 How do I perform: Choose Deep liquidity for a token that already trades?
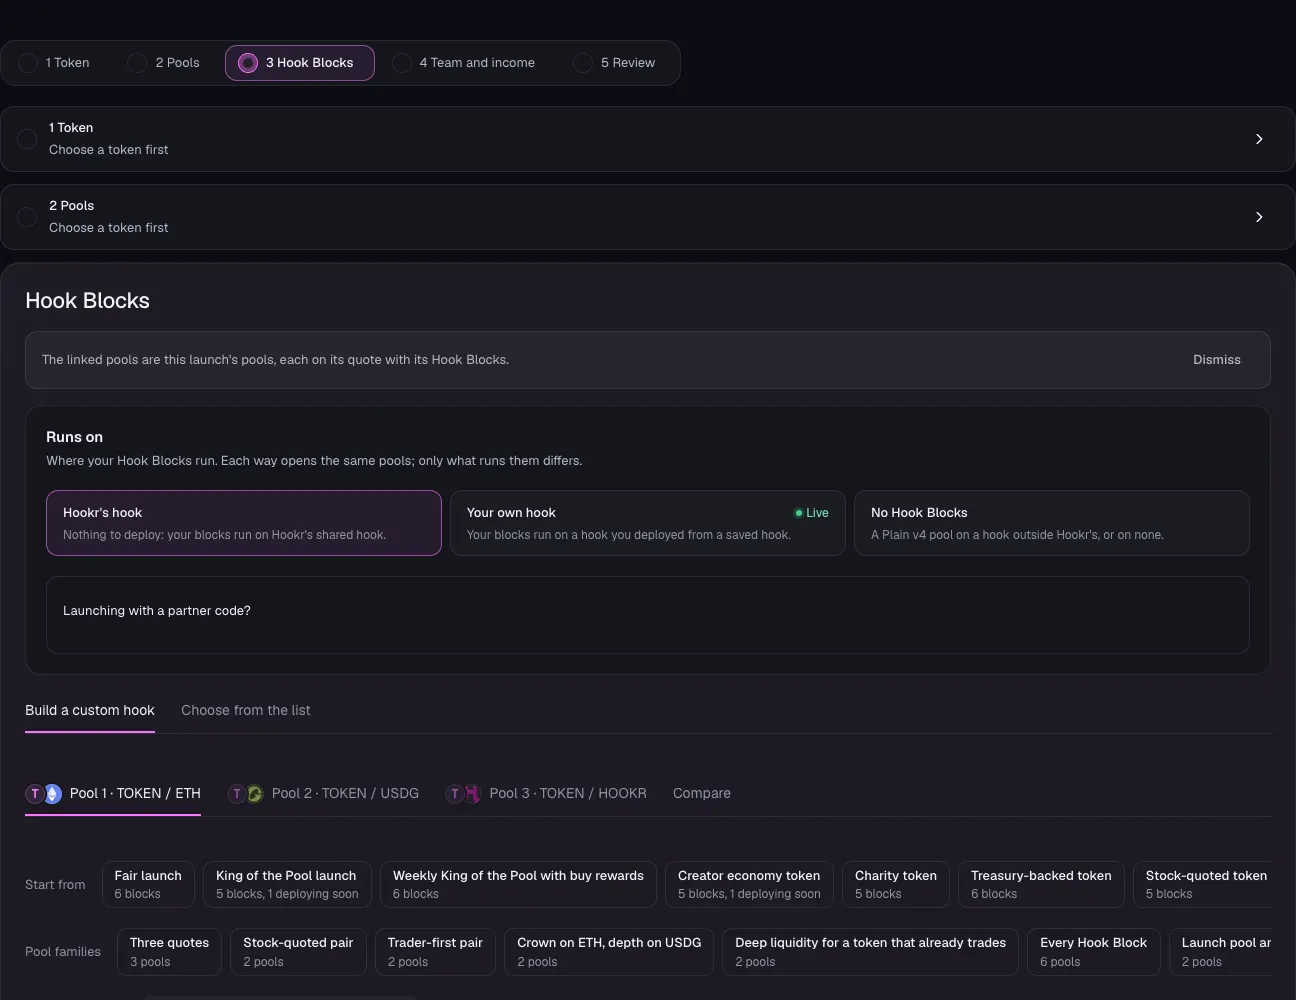tap(871, 952)
